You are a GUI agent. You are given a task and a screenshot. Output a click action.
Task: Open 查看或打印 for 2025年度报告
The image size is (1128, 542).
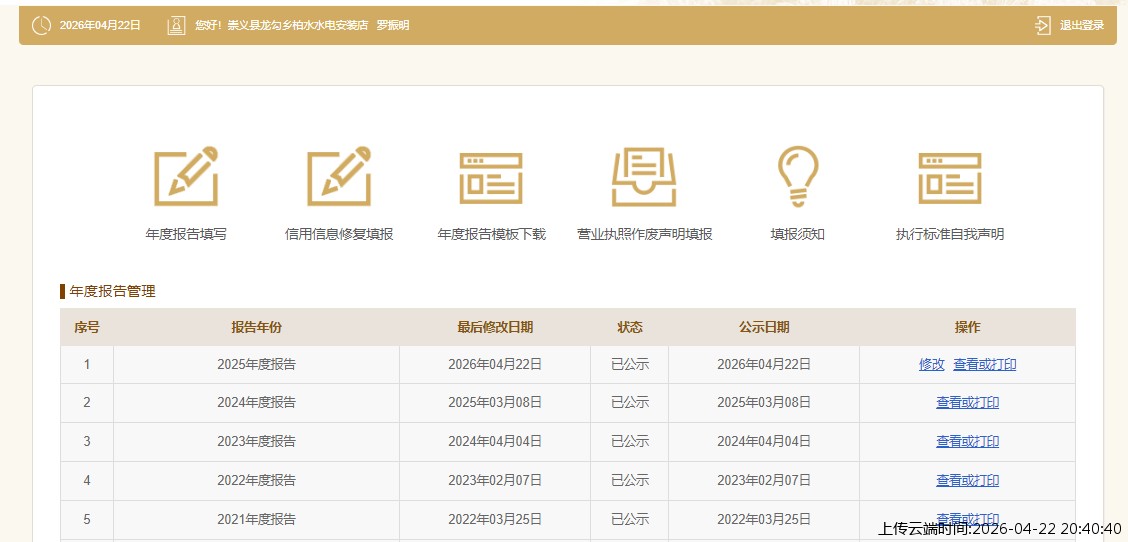984,365
